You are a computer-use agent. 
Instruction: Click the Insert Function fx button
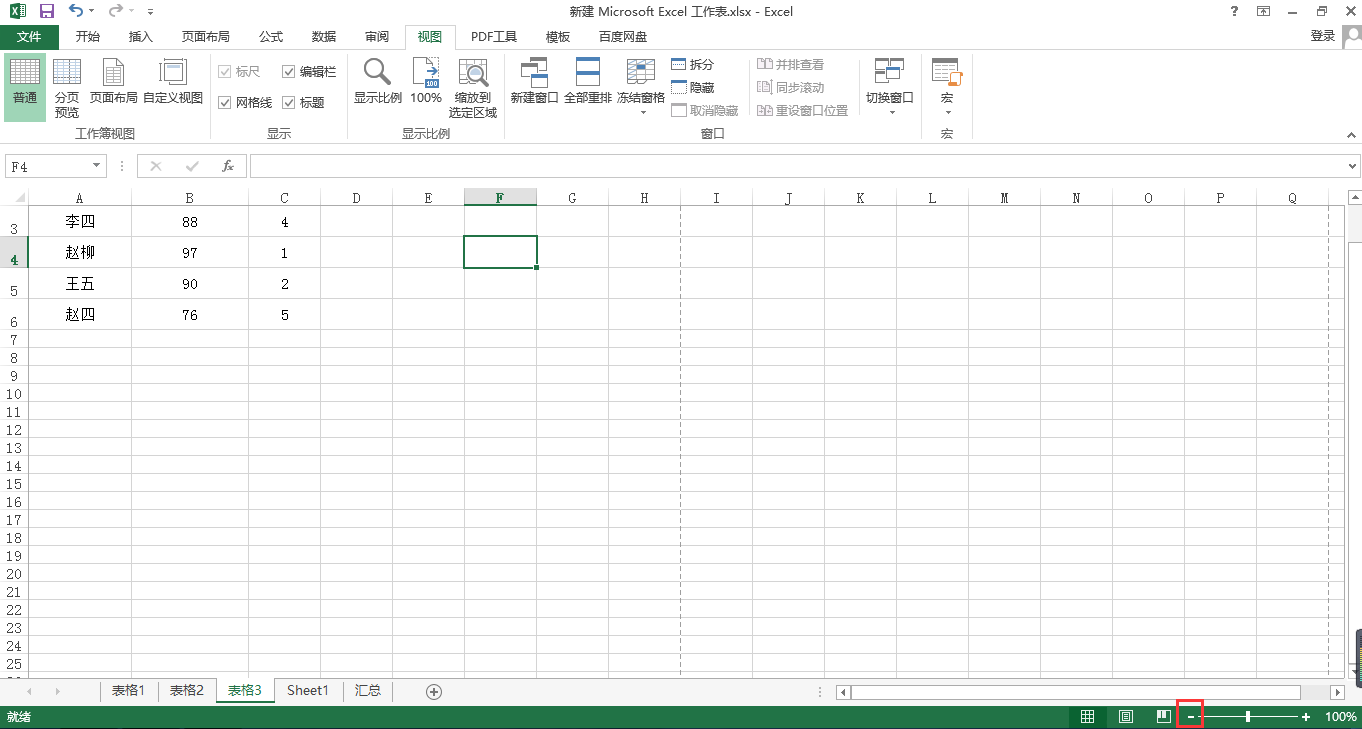(x=228, y=166)
